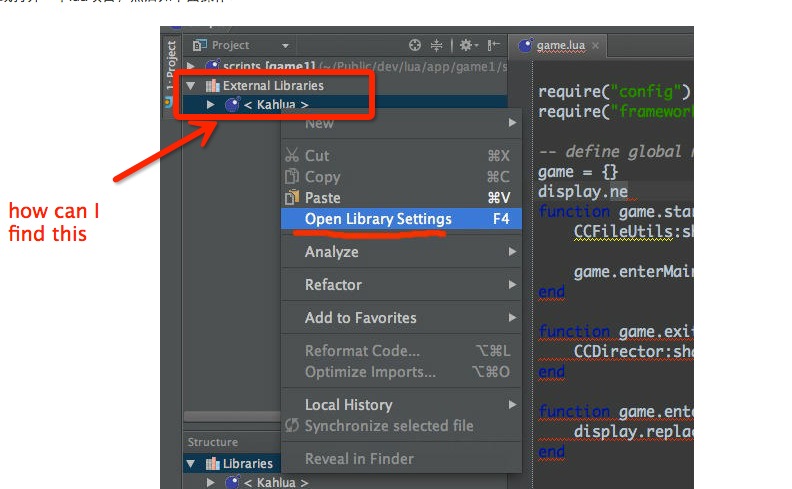Click the require("config") code line
The height and width of the screenshot is (489, 792).
(614, 91)
